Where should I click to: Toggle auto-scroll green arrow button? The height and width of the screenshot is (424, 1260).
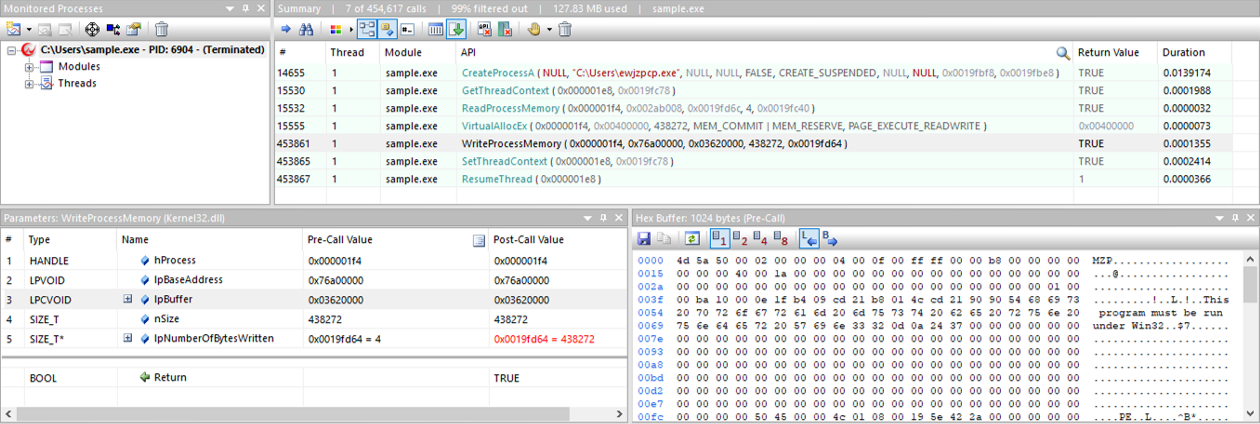pos(456,30)
